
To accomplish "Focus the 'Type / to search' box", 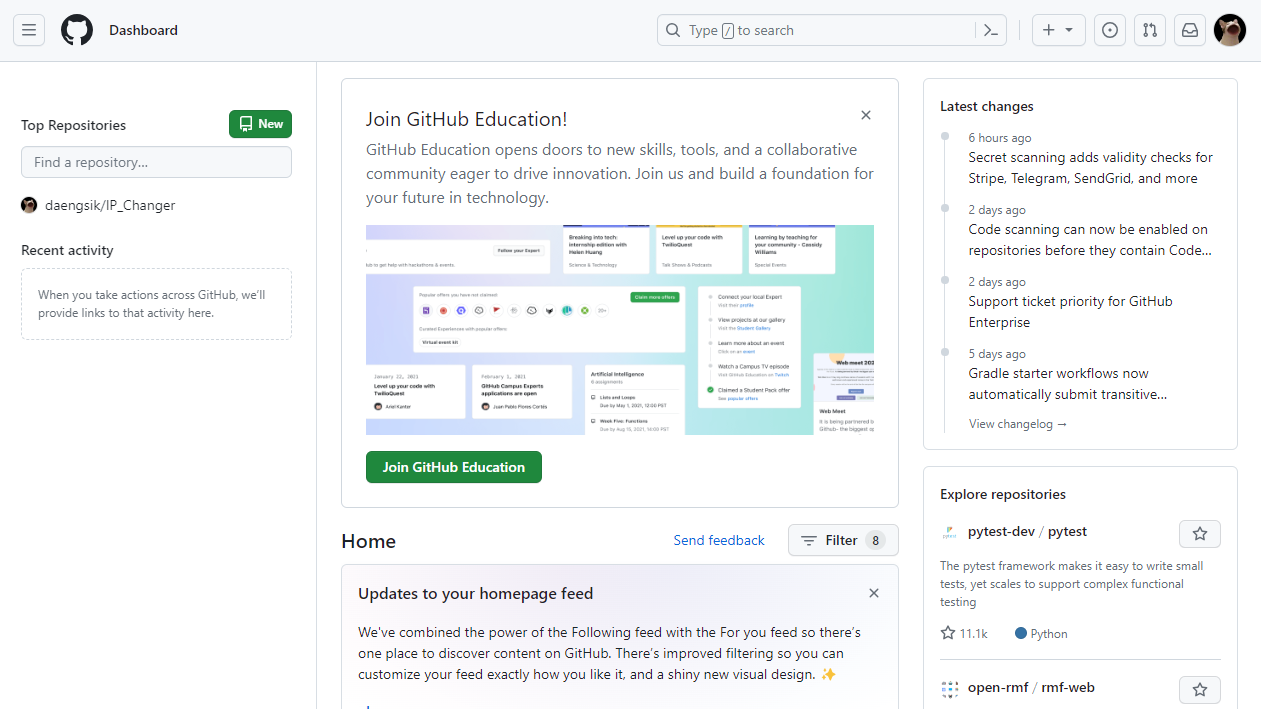I will pos(832,30).
